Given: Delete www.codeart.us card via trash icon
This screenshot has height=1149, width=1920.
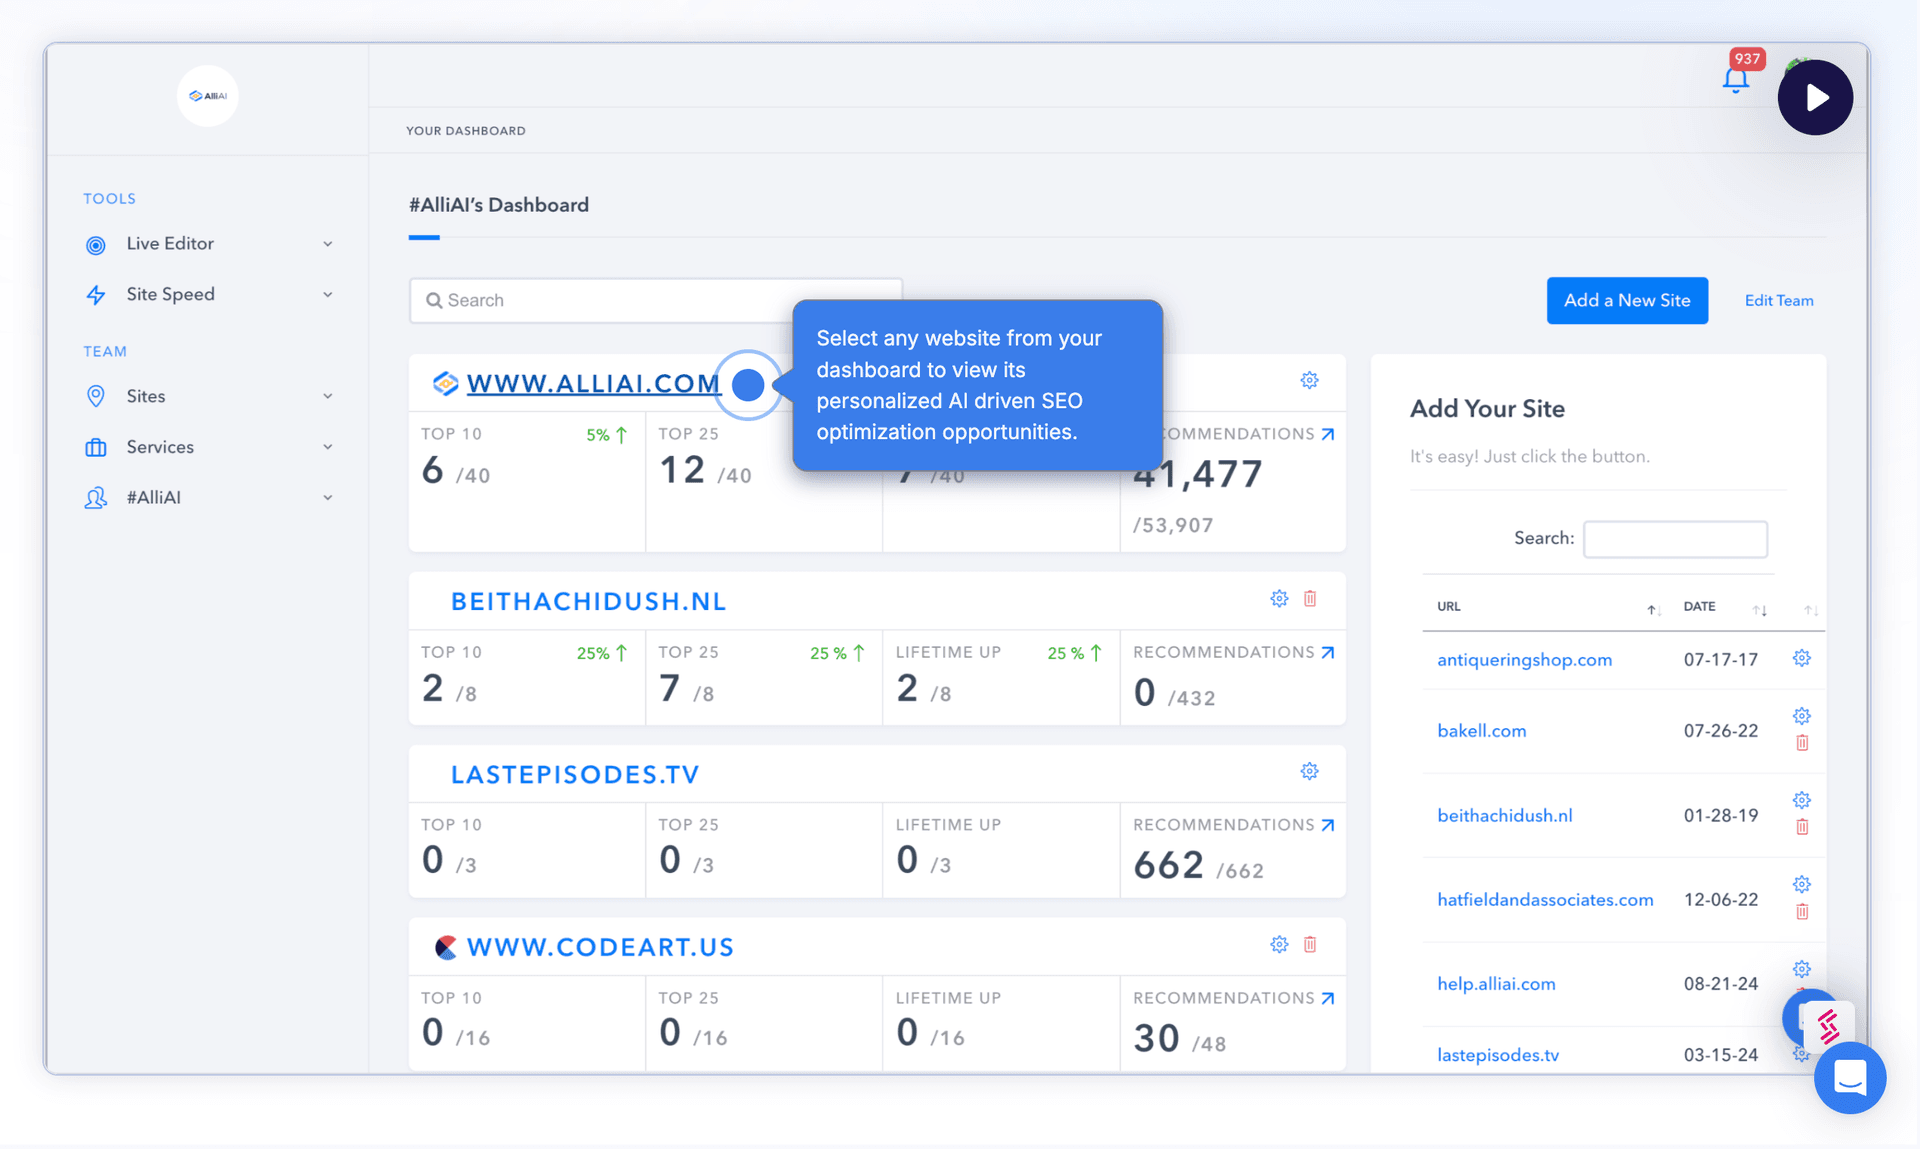Looking at the screenshot, I should tap(1310, 944).
